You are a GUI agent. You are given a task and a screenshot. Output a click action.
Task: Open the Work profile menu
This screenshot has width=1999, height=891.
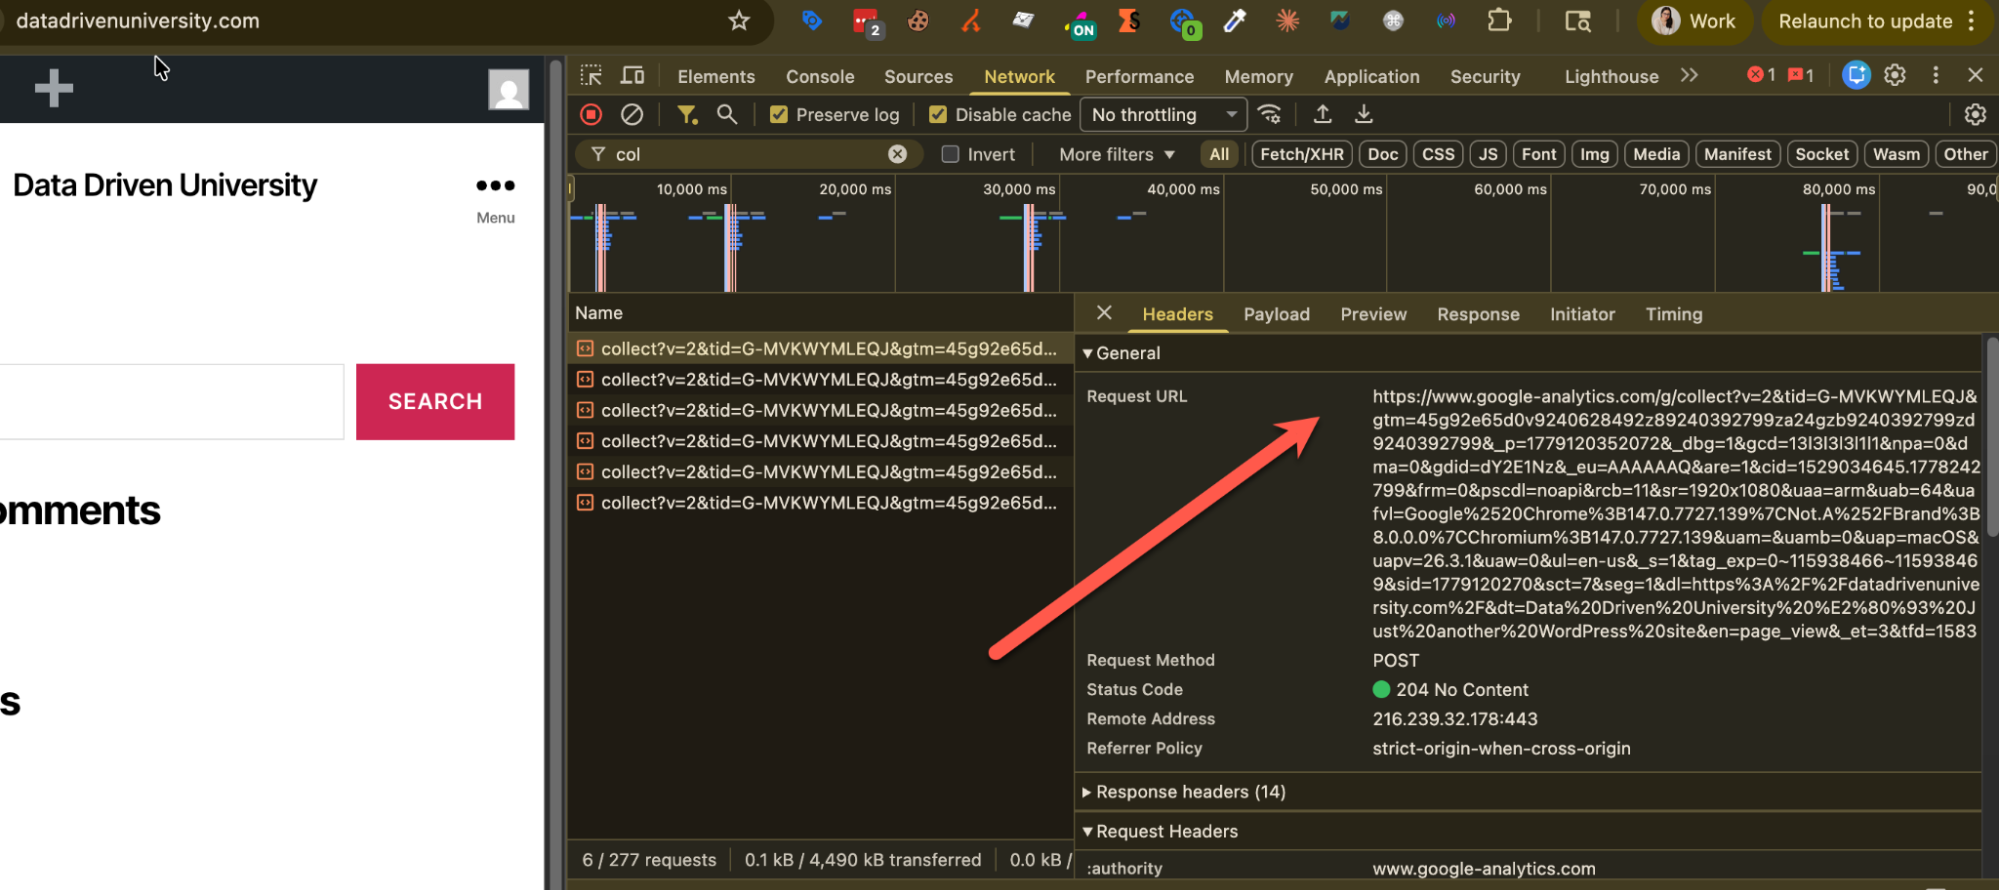pos(1695,21)
